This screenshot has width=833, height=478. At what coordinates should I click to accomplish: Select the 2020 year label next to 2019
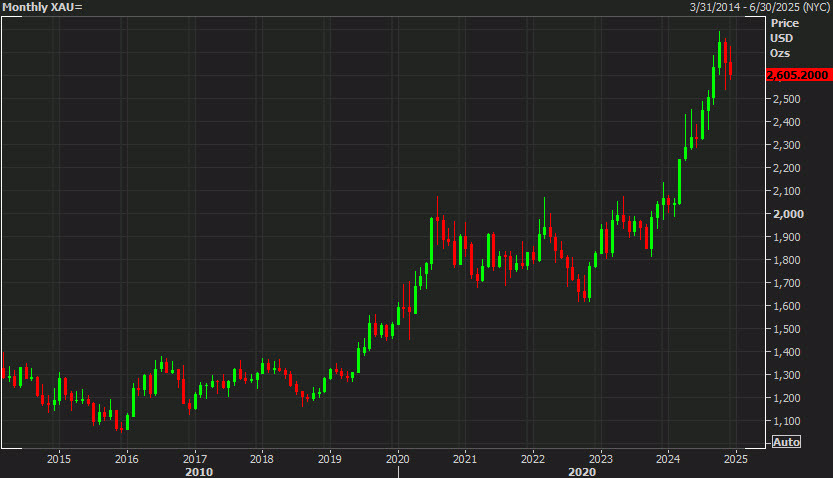pyautogui.click(x=397, y=459)
